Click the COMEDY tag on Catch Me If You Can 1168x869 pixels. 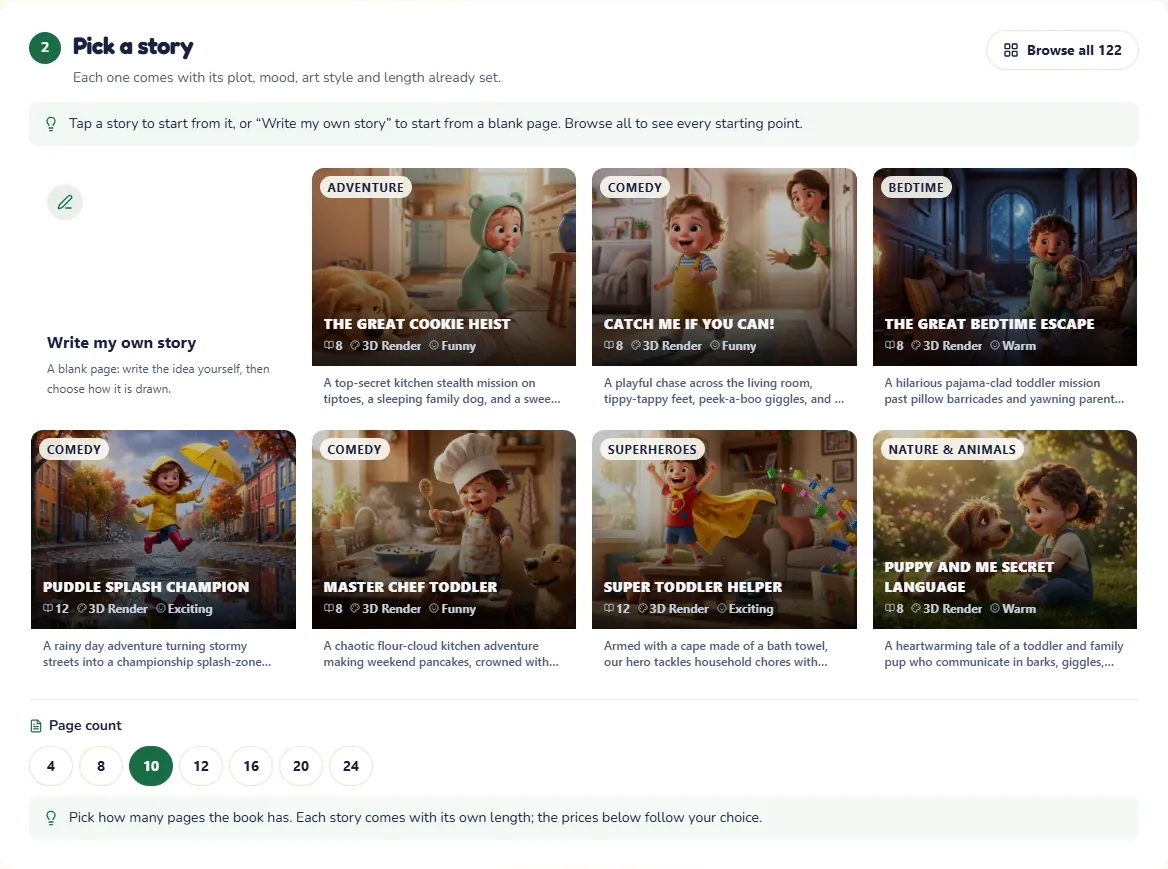click(635, 188)
